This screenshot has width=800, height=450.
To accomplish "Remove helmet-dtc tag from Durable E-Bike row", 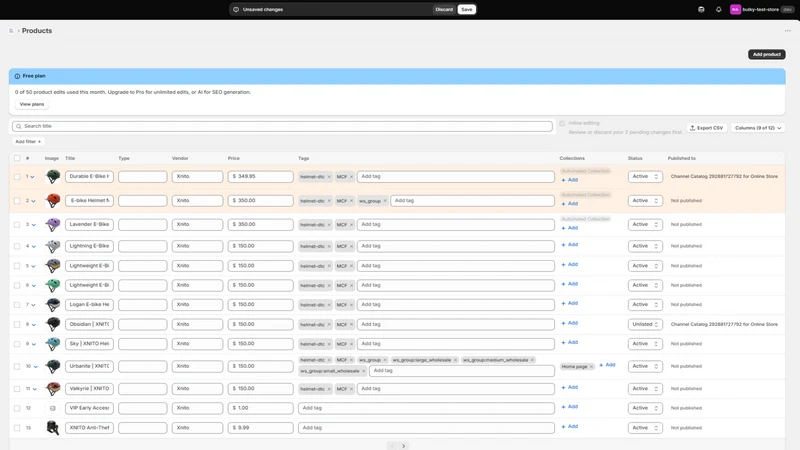I will 329,177.
